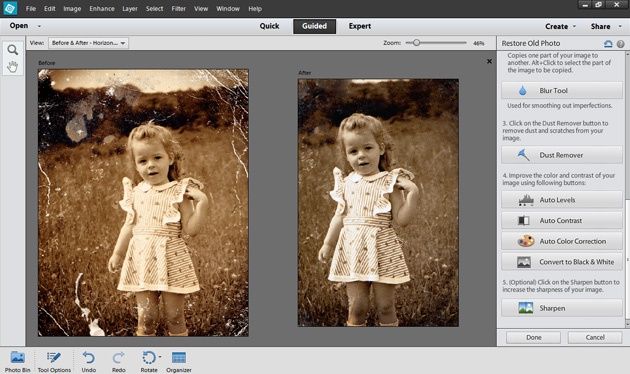This screenshot has height=374, width=630.
Task: Switch to Quick mode tab
Action: click(269, 26)
